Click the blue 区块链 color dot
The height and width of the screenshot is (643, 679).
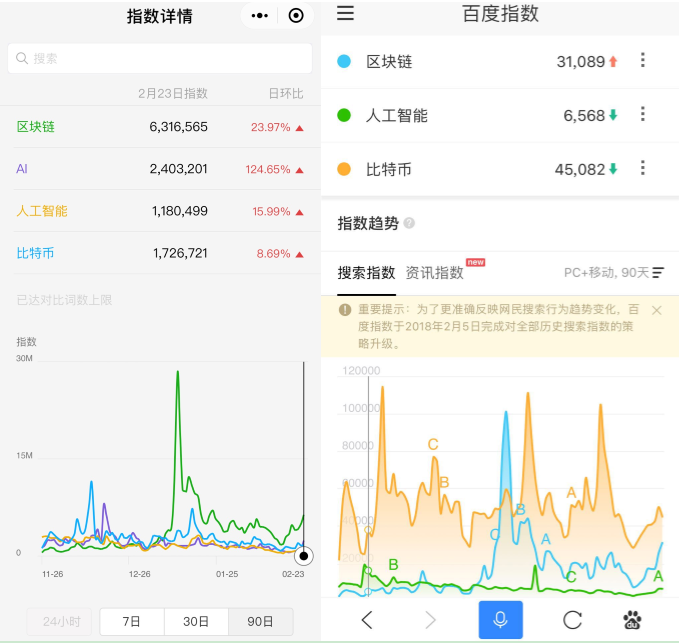344,61
